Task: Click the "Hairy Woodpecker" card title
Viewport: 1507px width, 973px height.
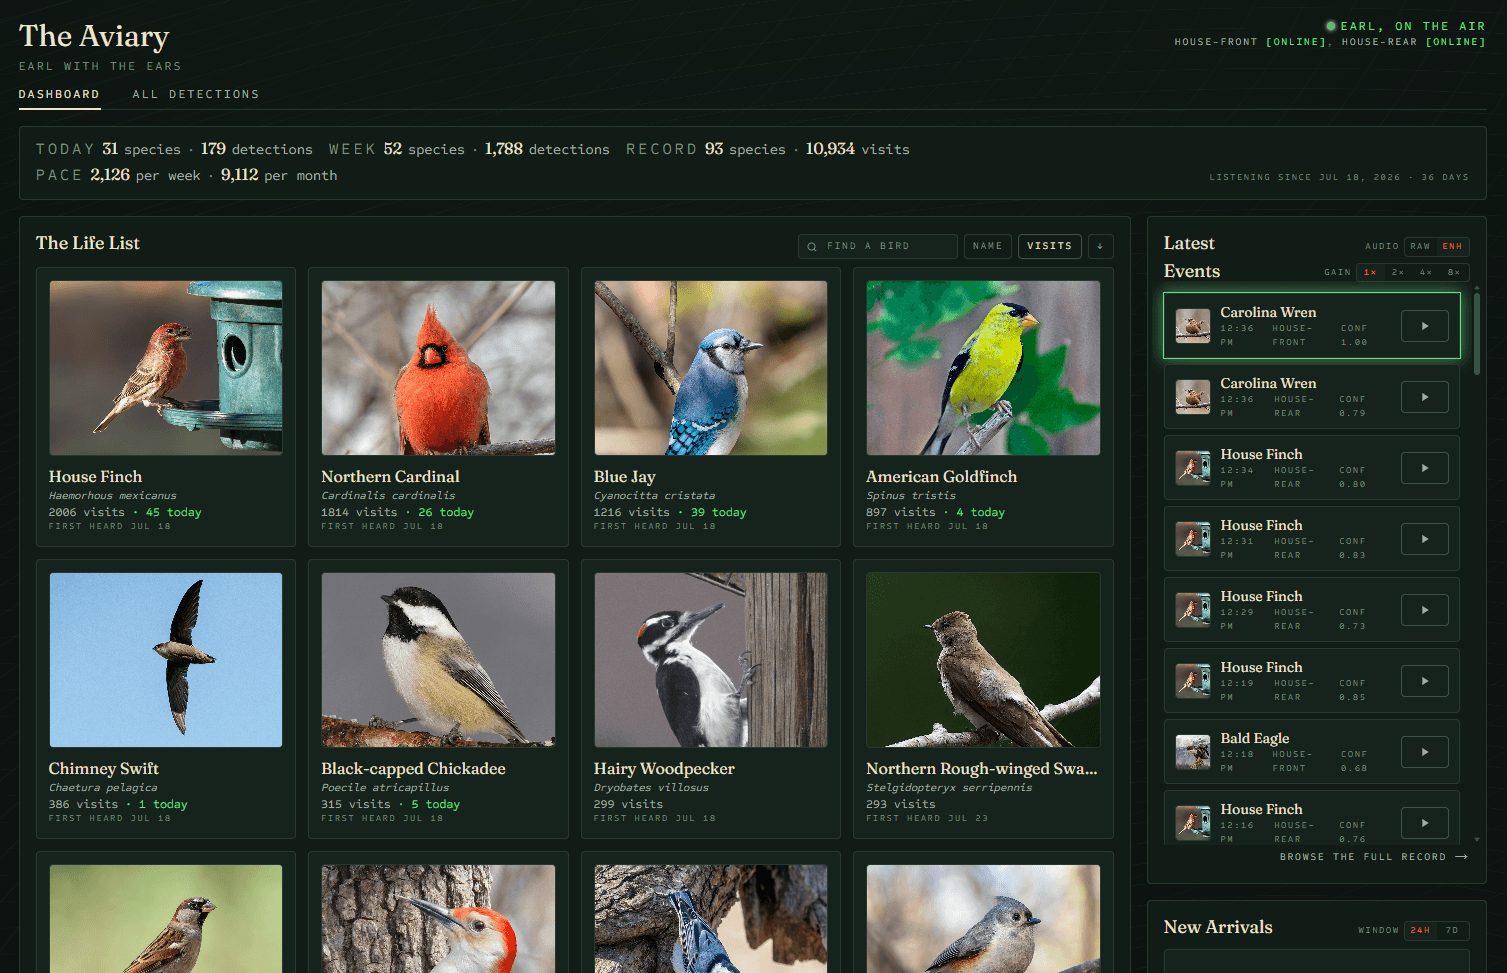Action: point(664,769)
